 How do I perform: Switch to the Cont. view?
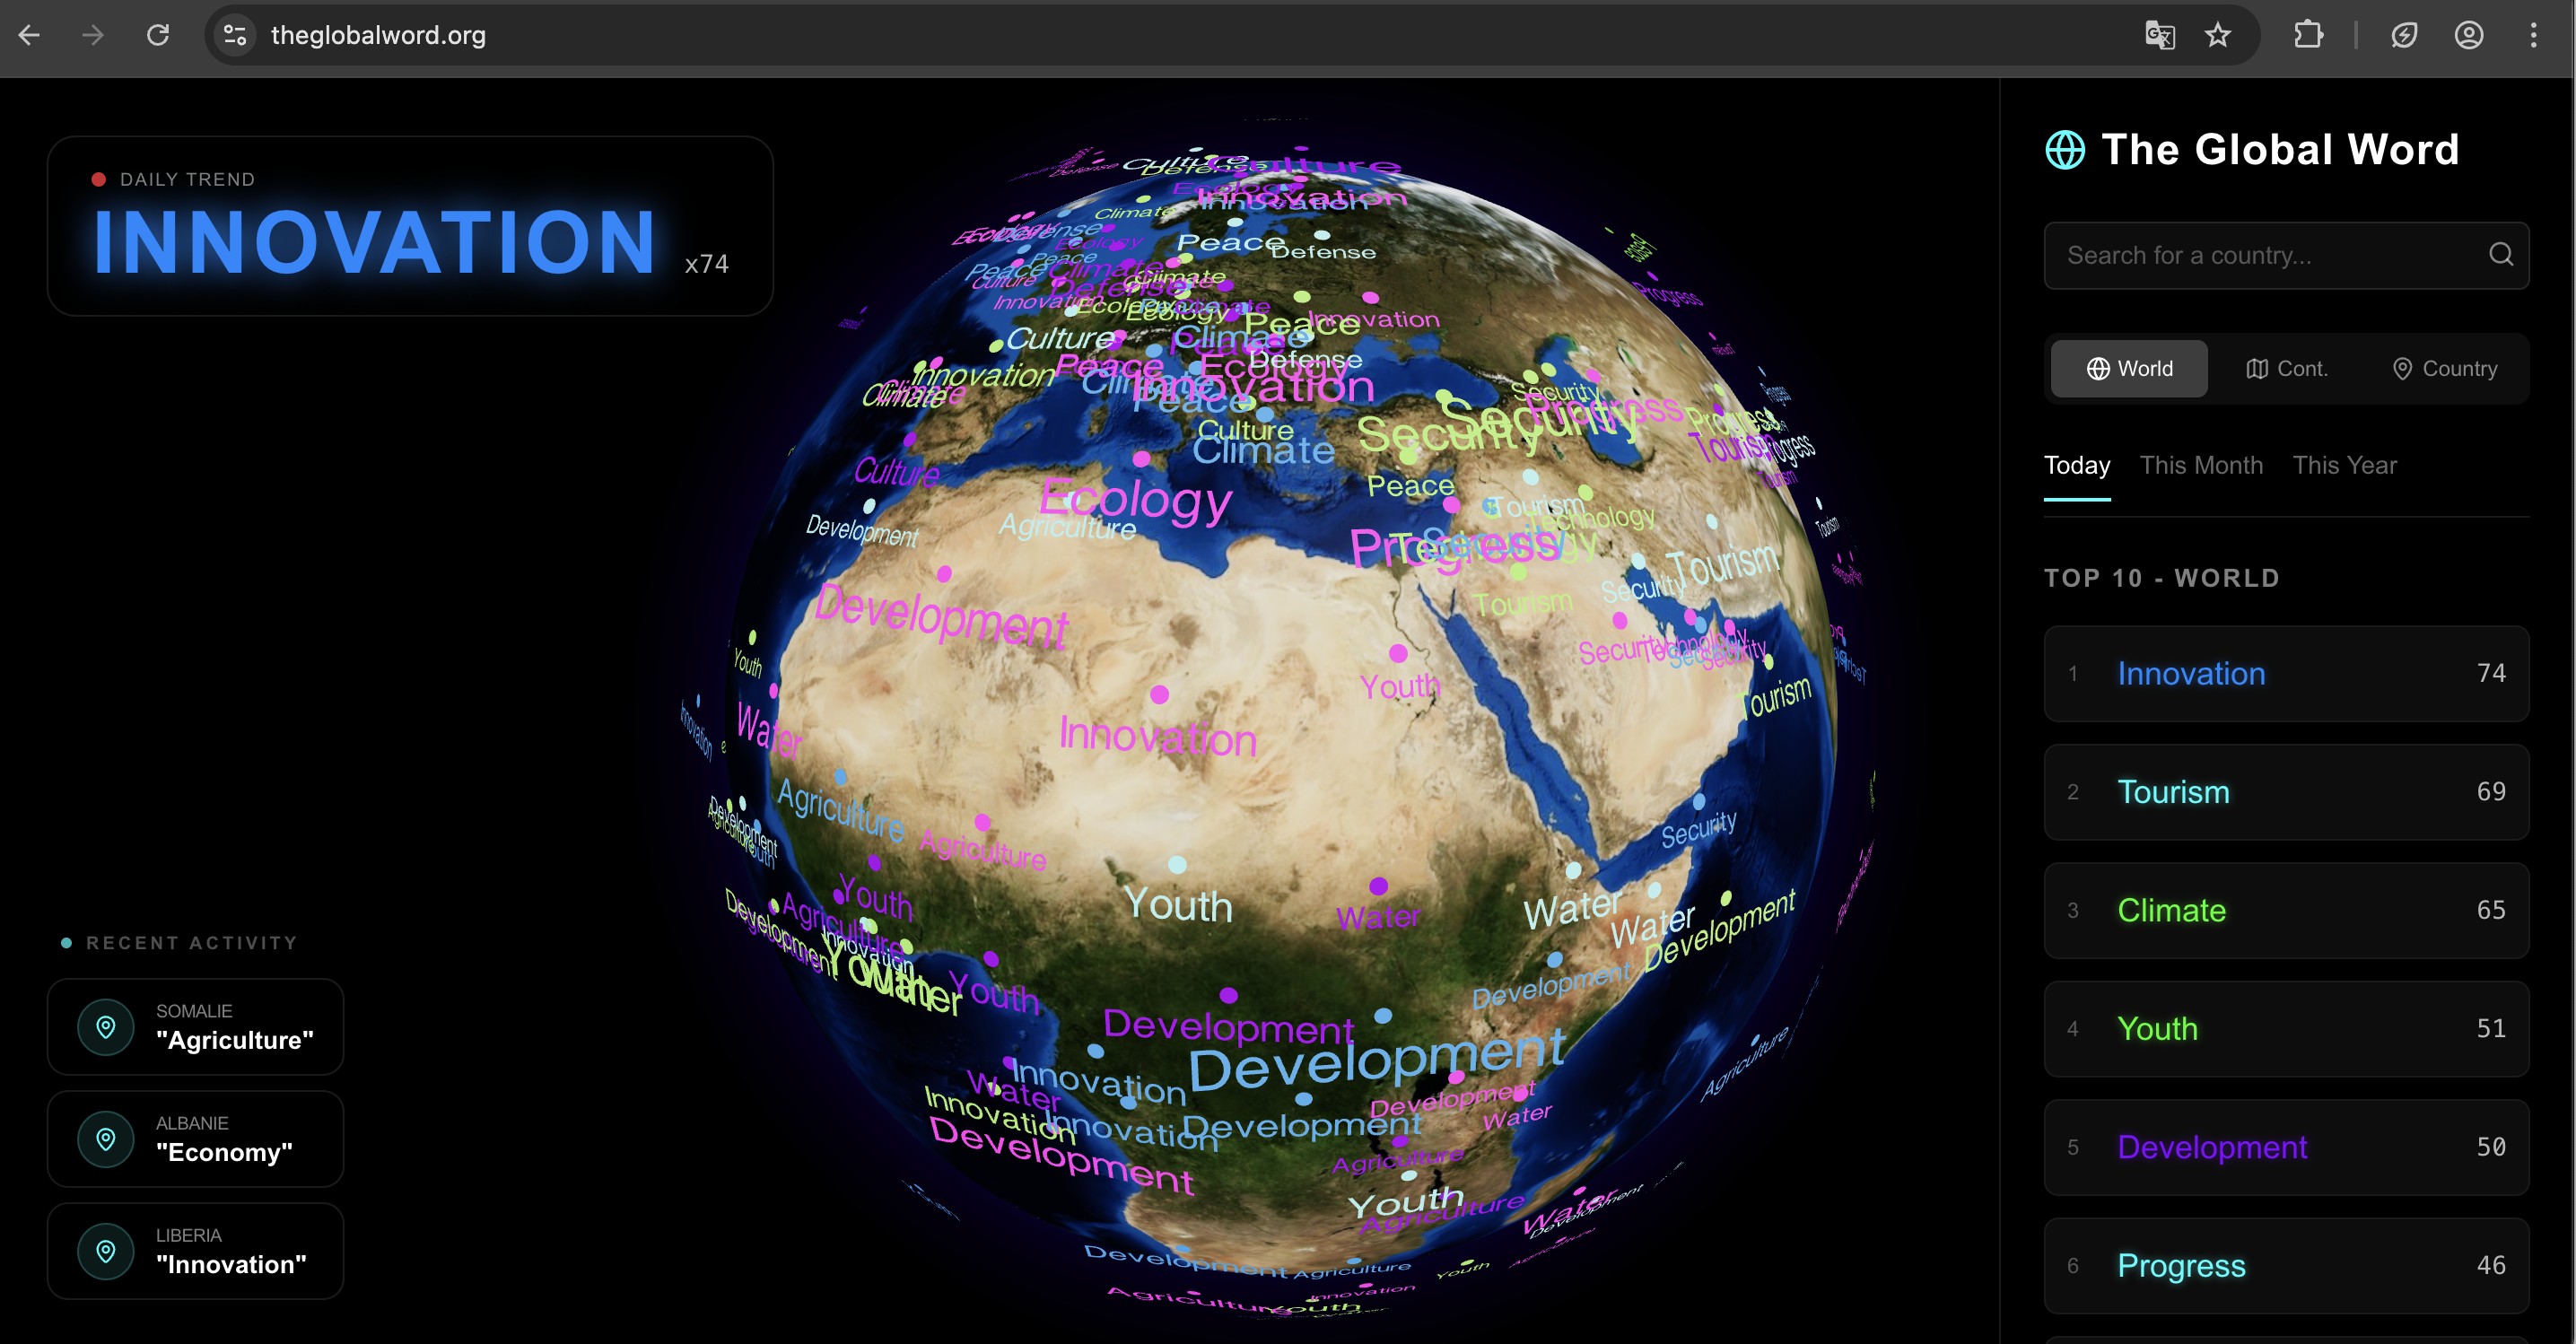2287,368
